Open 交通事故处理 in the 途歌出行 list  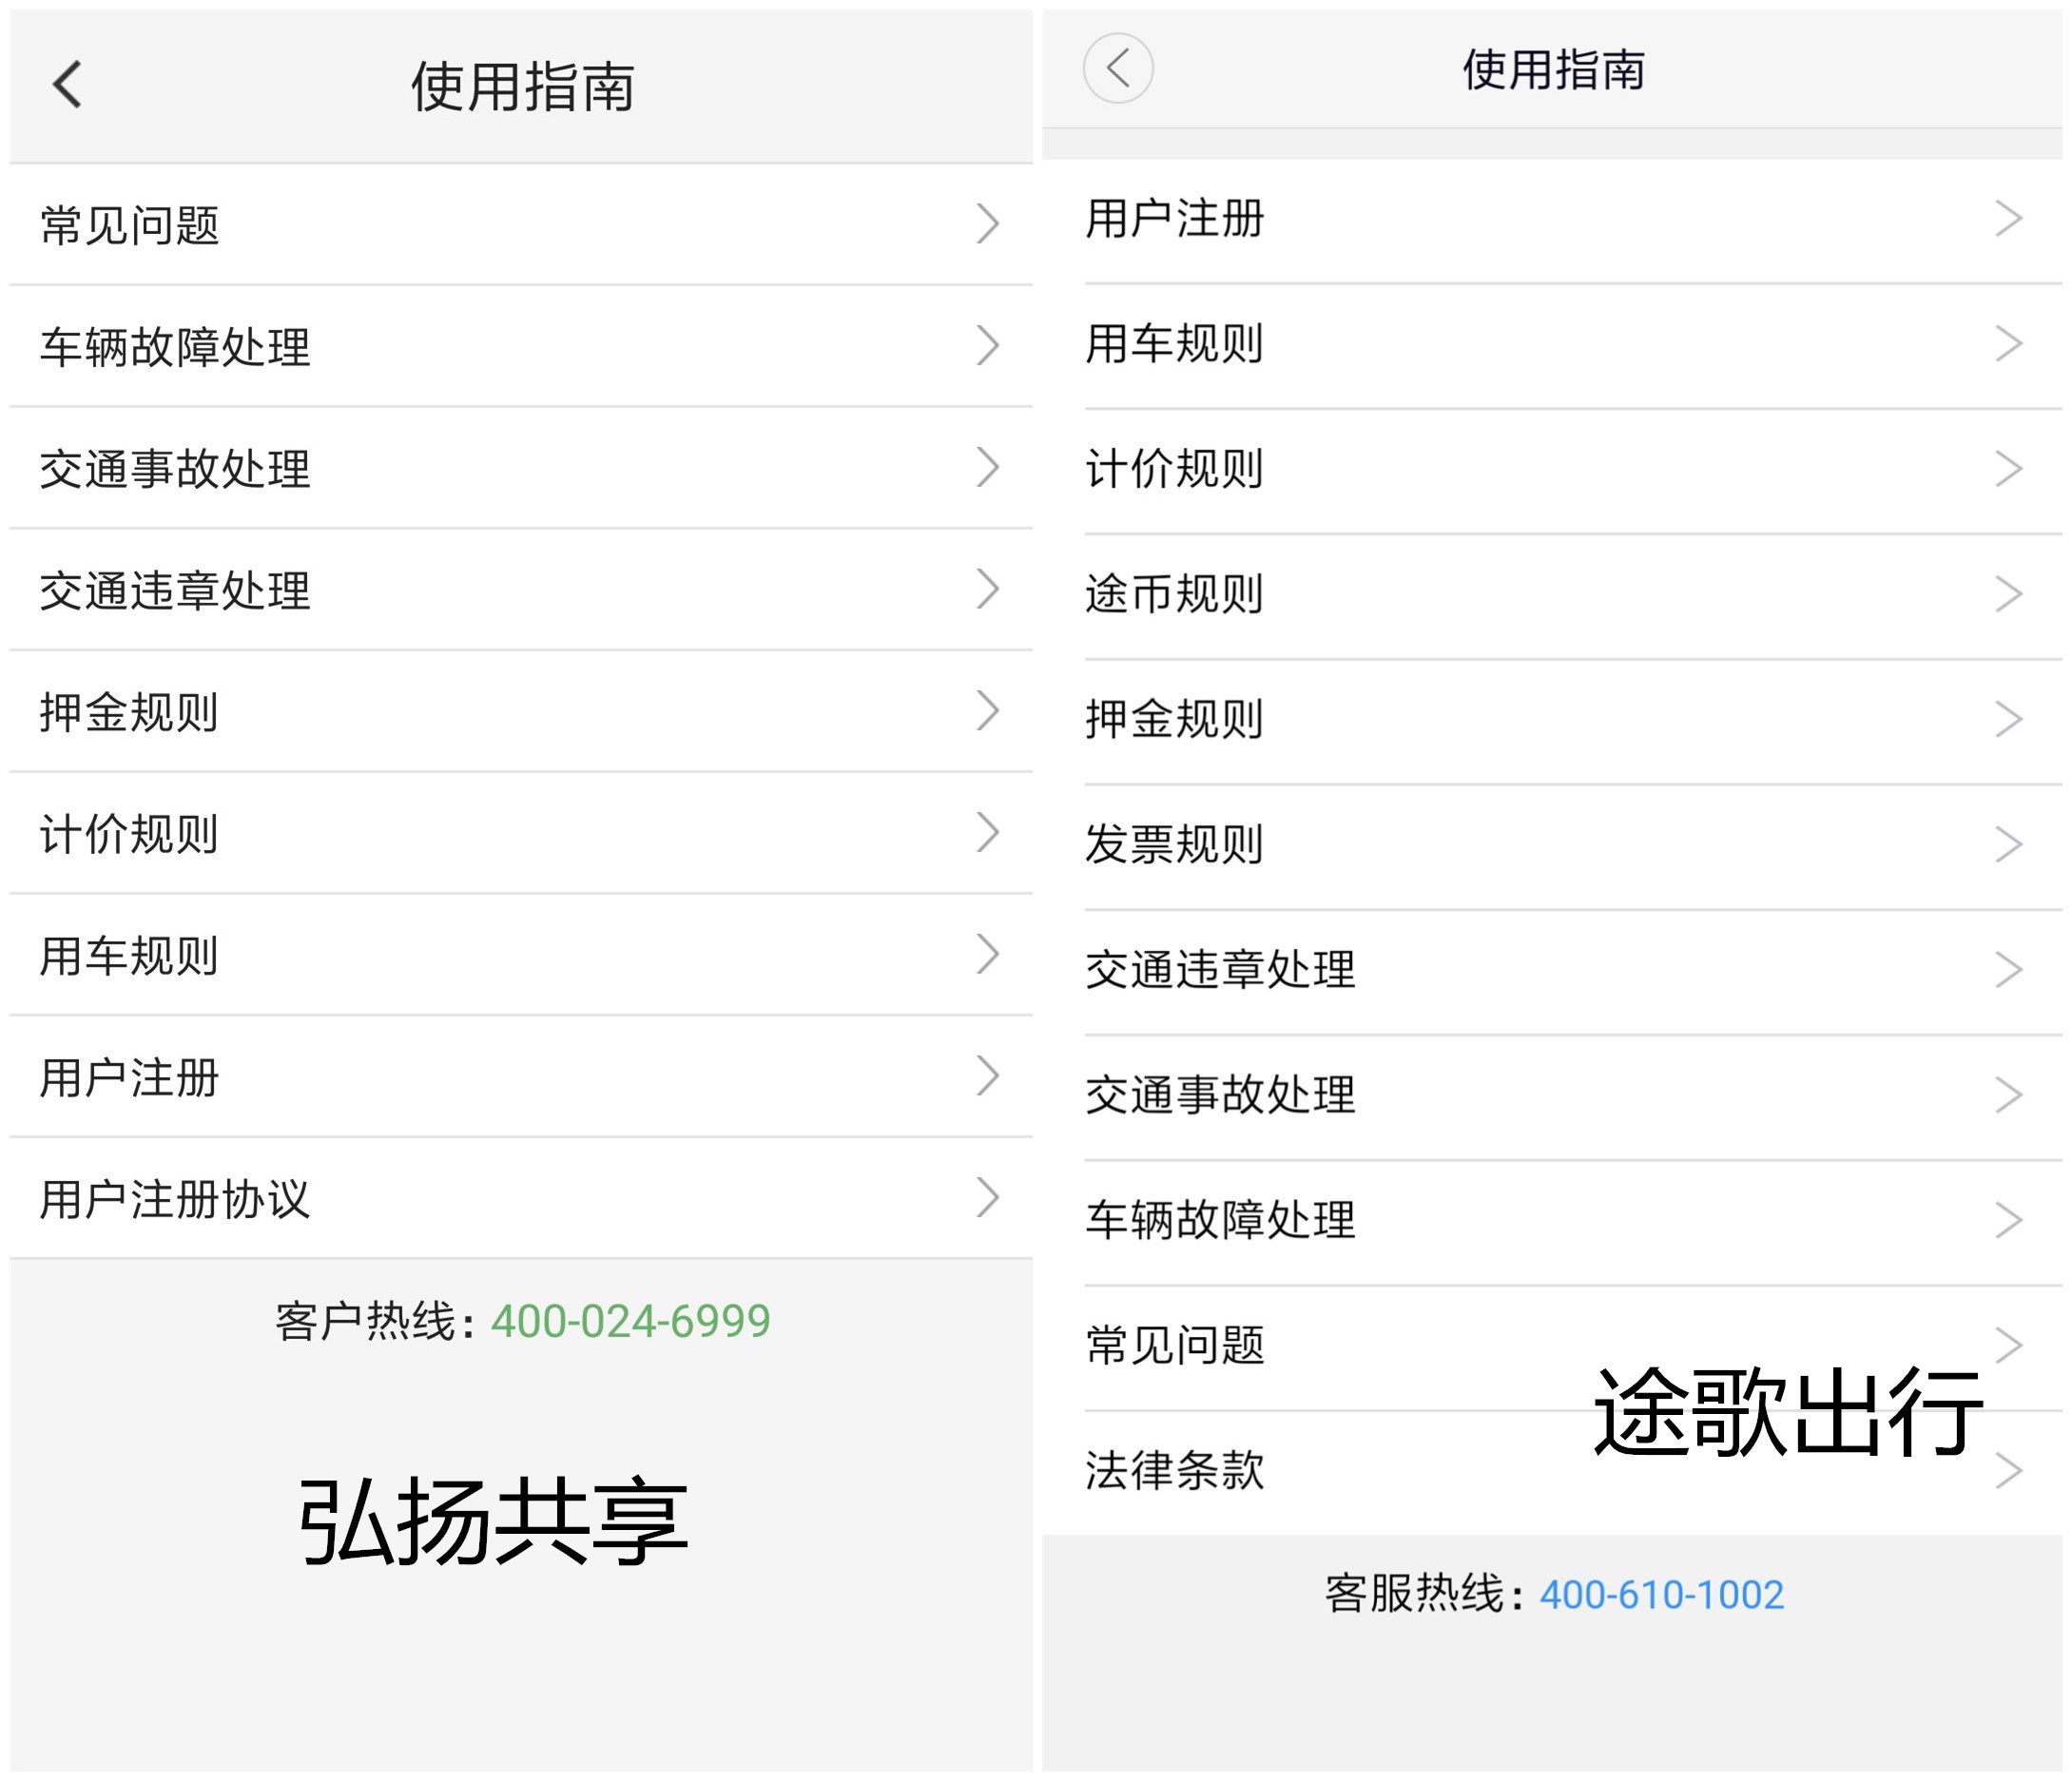[1552, 1096]
